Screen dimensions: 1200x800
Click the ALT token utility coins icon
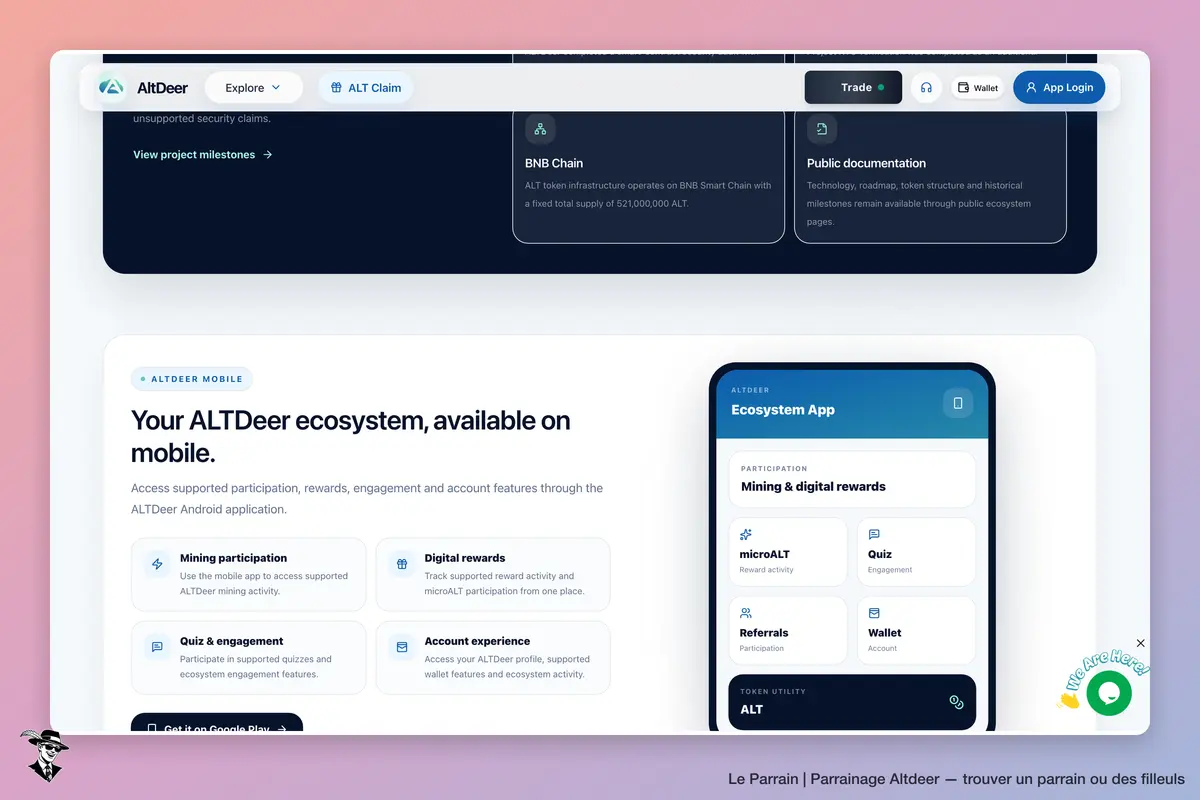[956, 702]
